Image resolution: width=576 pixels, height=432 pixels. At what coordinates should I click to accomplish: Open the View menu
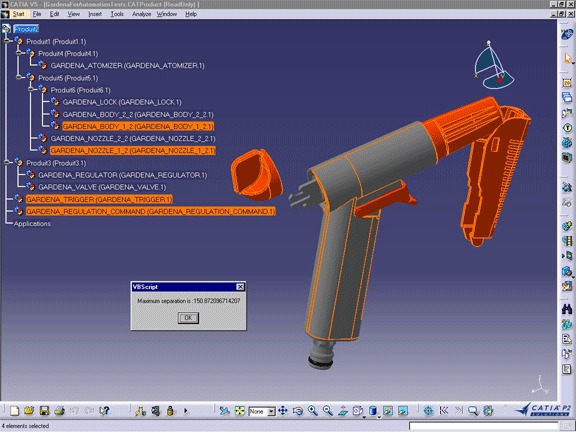pyautogui.click(x=73, y=14)
